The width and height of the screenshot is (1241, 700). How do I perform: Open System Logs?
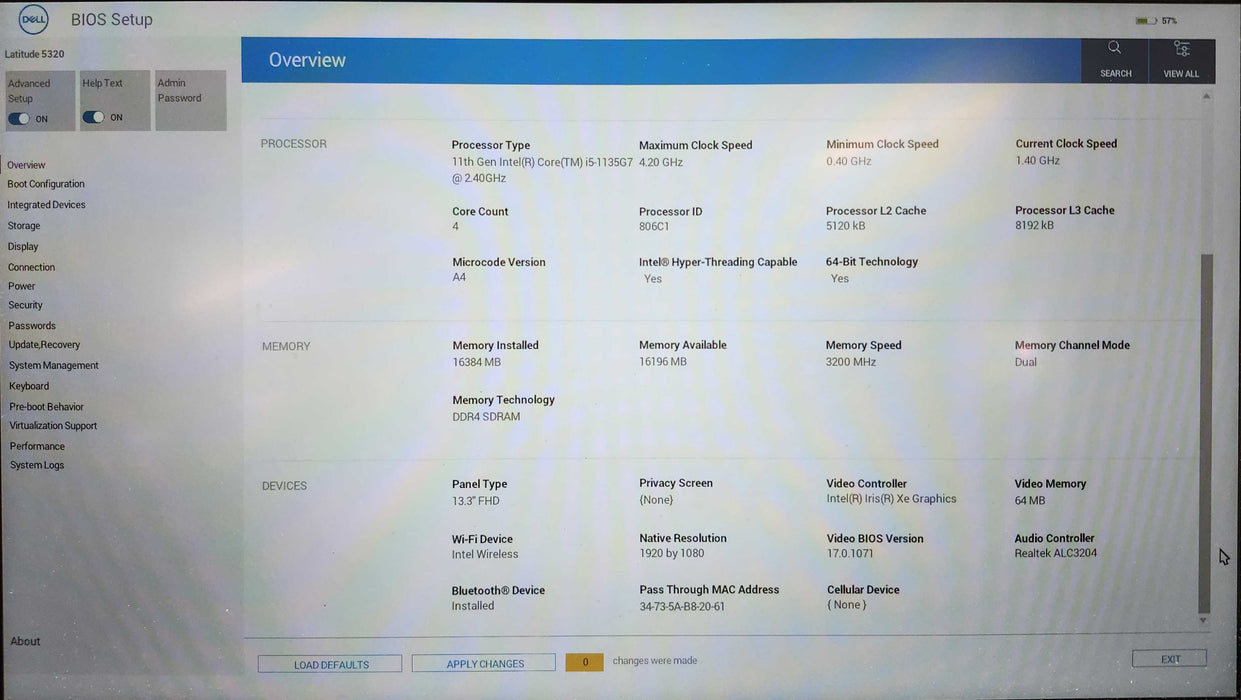click(36, 464)
